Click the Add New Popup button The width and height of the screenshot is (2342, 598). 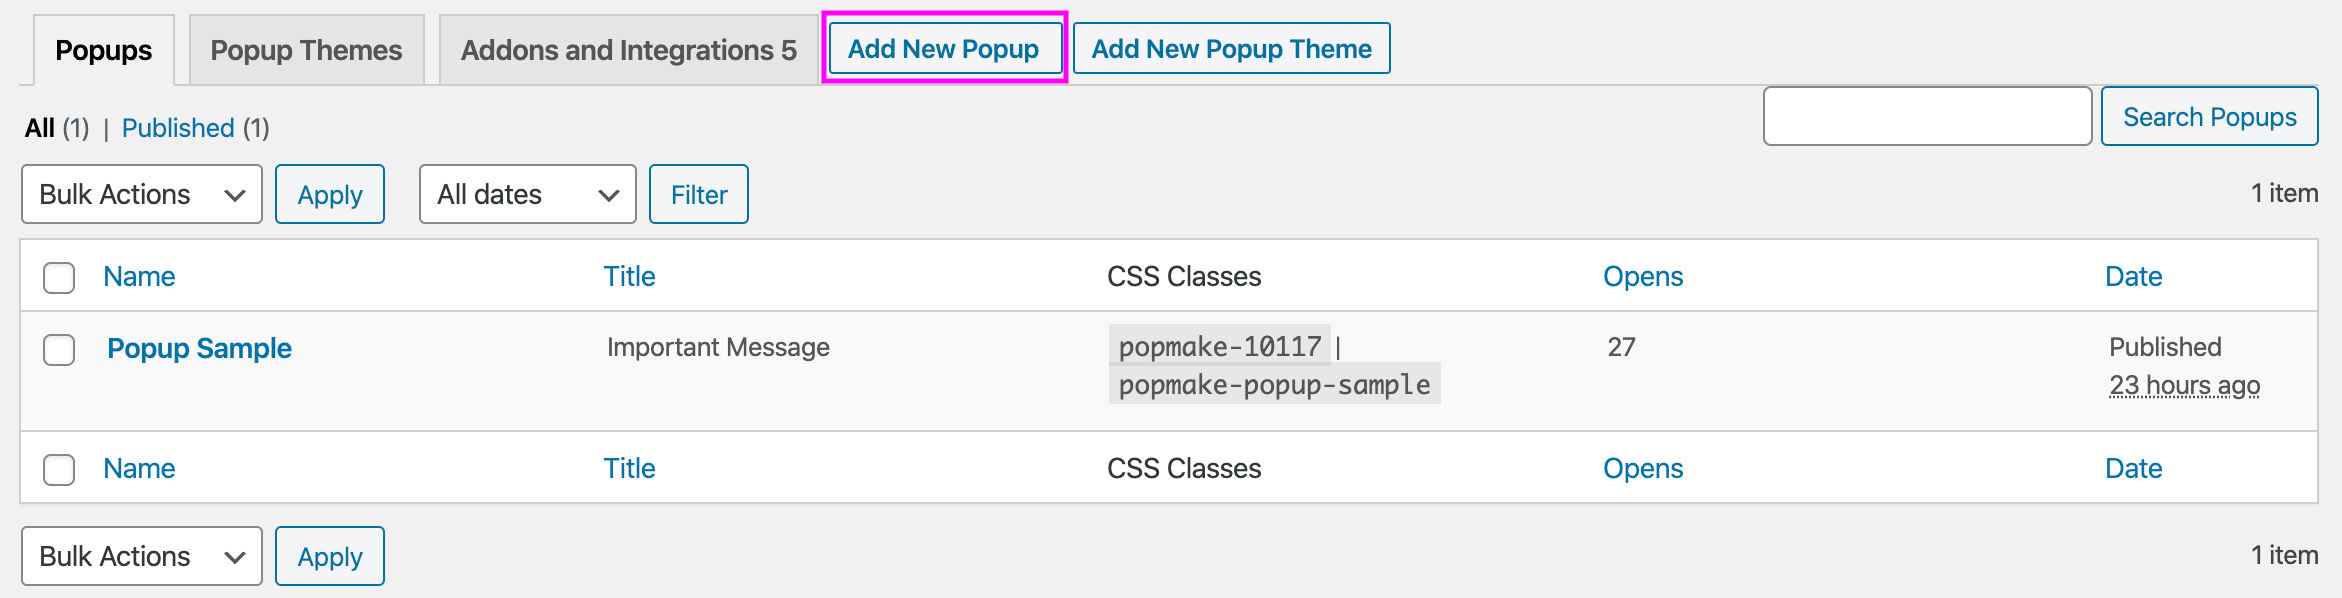pos(944,48)
